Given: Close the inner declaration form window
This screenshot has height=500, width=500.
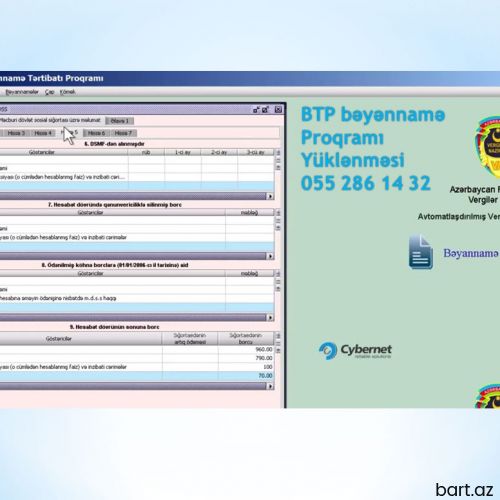Looking at the screenshot, I should [x=278, y=110].
